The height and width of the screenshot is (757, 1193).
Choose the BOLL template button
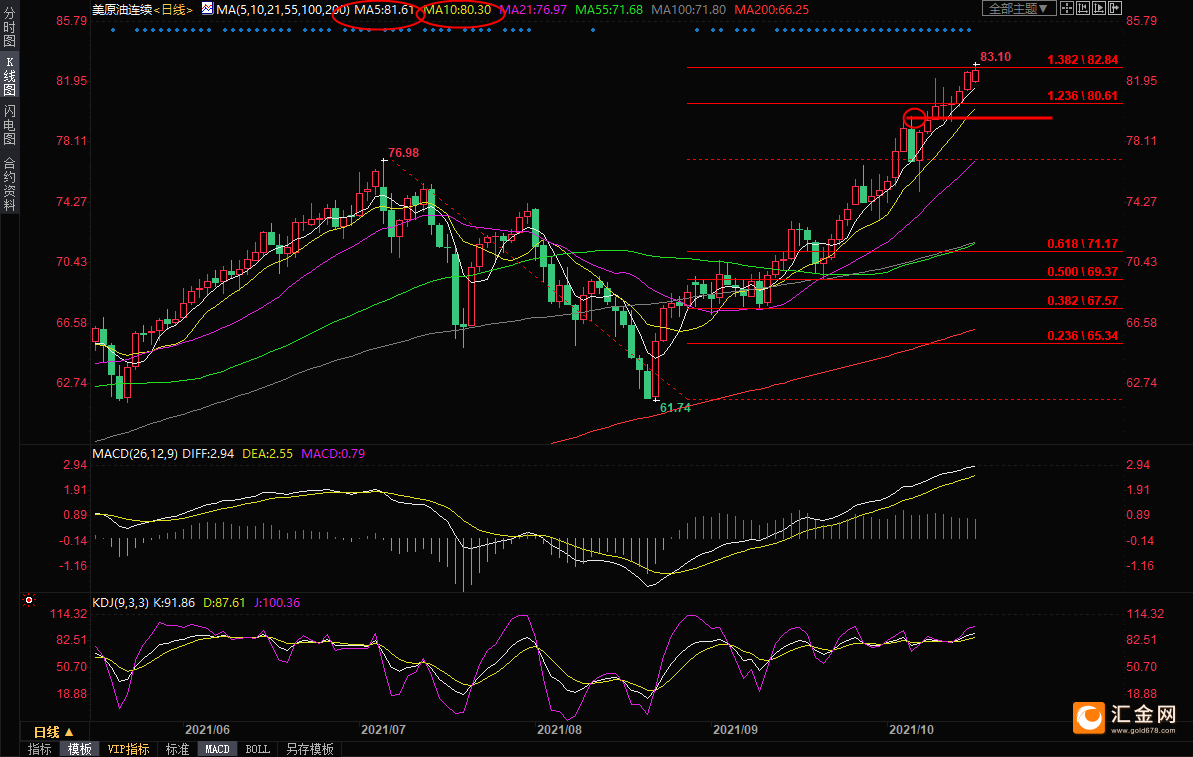tap(258, 749)
